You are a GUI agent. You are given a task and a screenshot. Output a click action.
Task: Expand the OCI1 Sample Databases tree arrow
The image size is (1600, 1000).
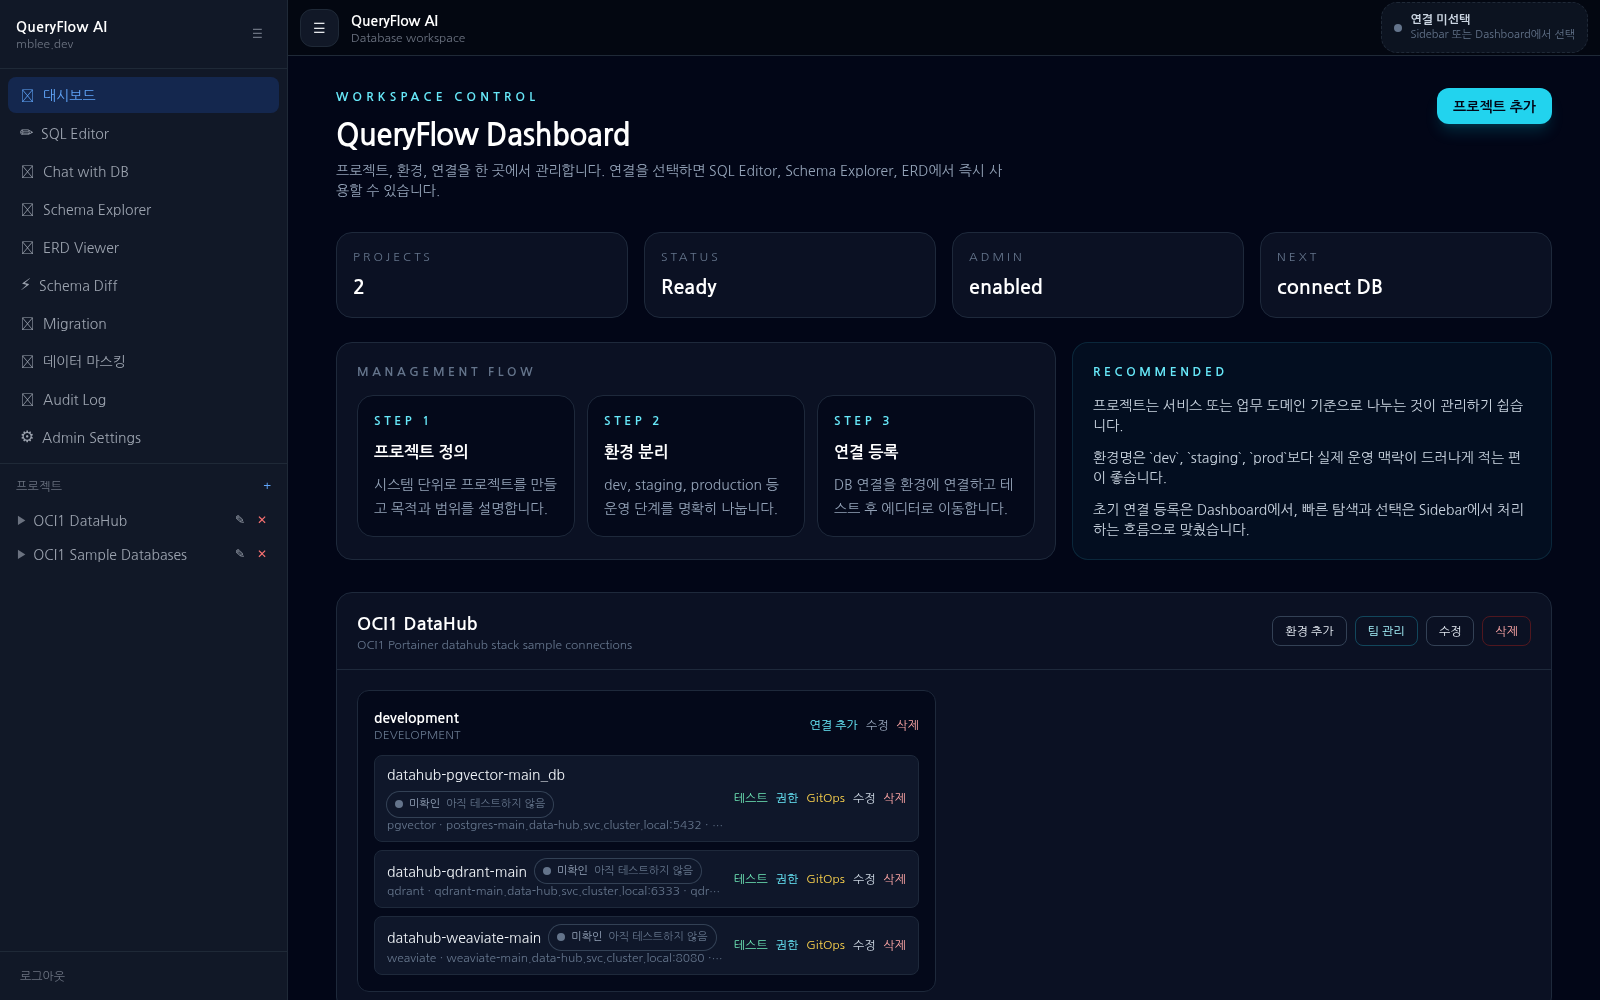[21, 554]
